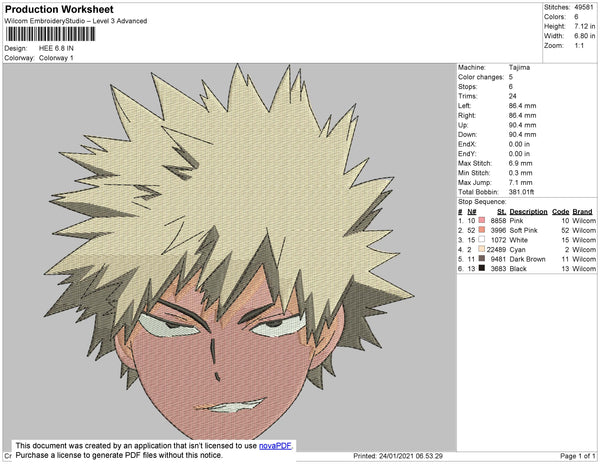
Task: Click the 'Brand' column header
Action: click(582, 212)
